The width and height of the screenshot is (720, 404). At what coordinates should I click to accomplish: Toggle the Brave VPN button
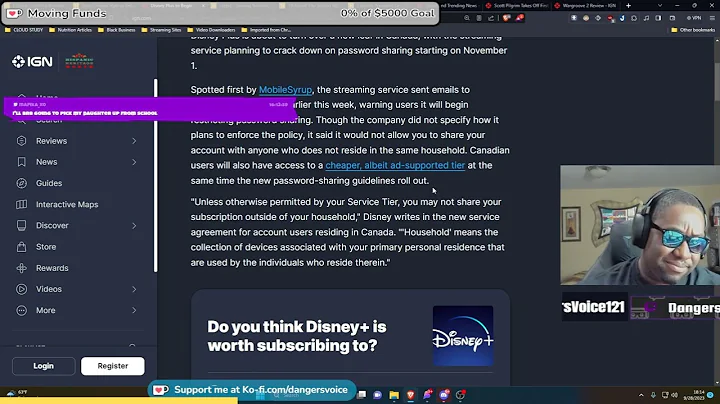[x=694, y=18]
